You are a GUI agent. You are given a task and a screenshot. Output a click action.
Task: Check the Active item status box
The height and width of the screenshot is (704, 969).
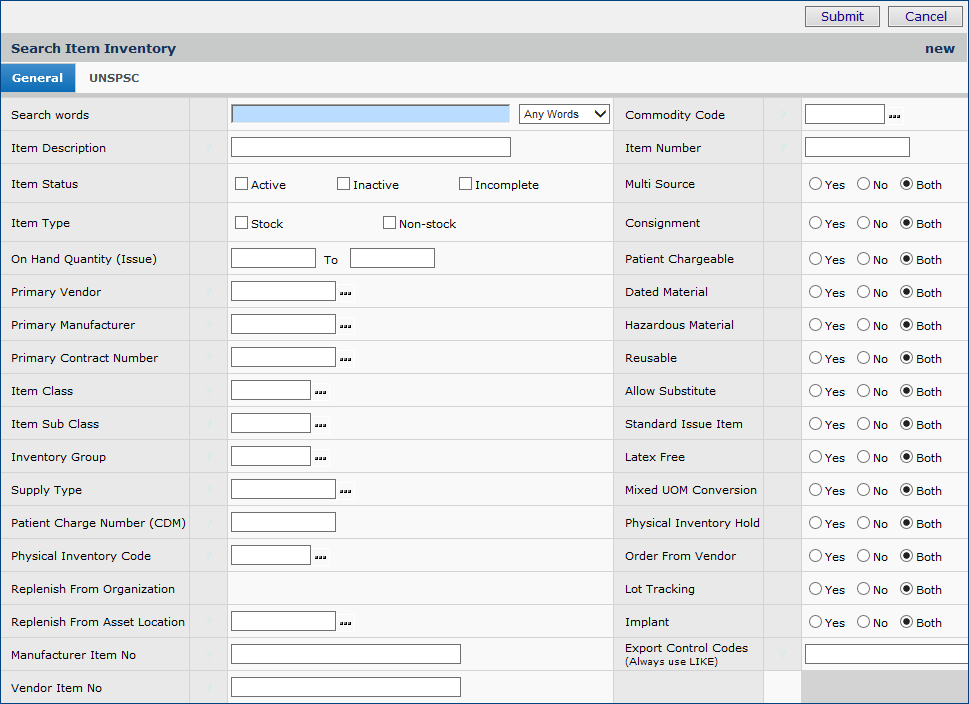[241, 184]
